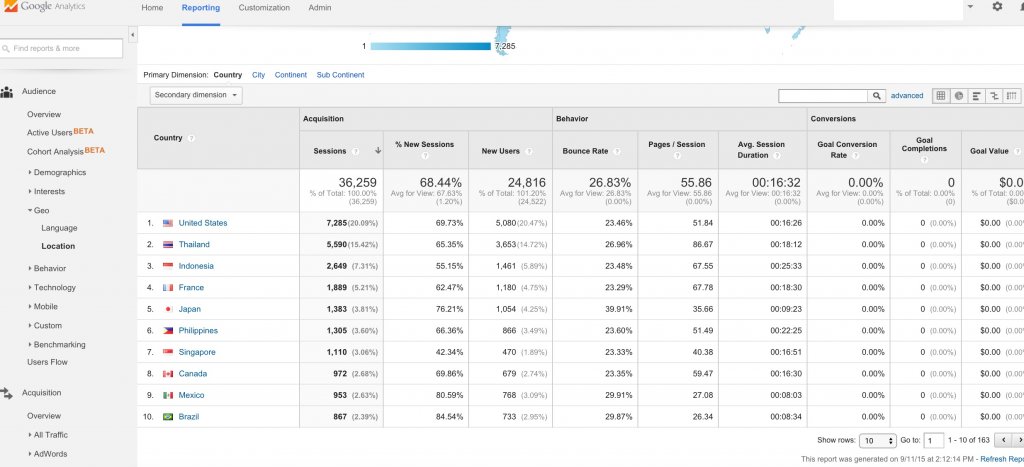This screenshot has height=467, width=1024.
Task: Open the United States country link
Action: click(203, 223)
